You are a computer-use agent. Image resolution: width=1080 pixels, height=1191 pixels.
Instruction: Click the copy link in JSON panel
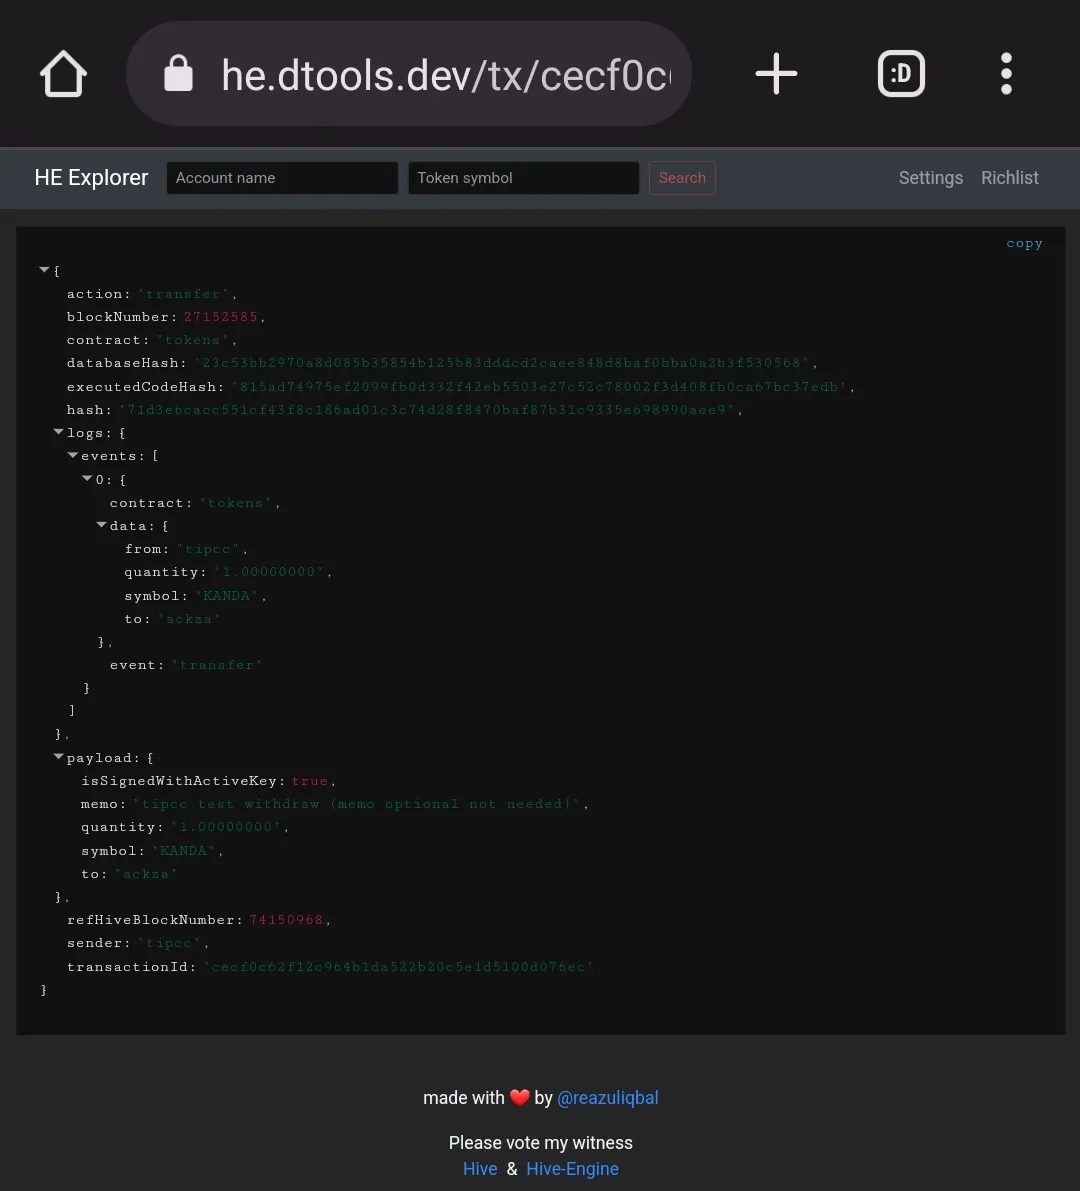click(1025, 243)
